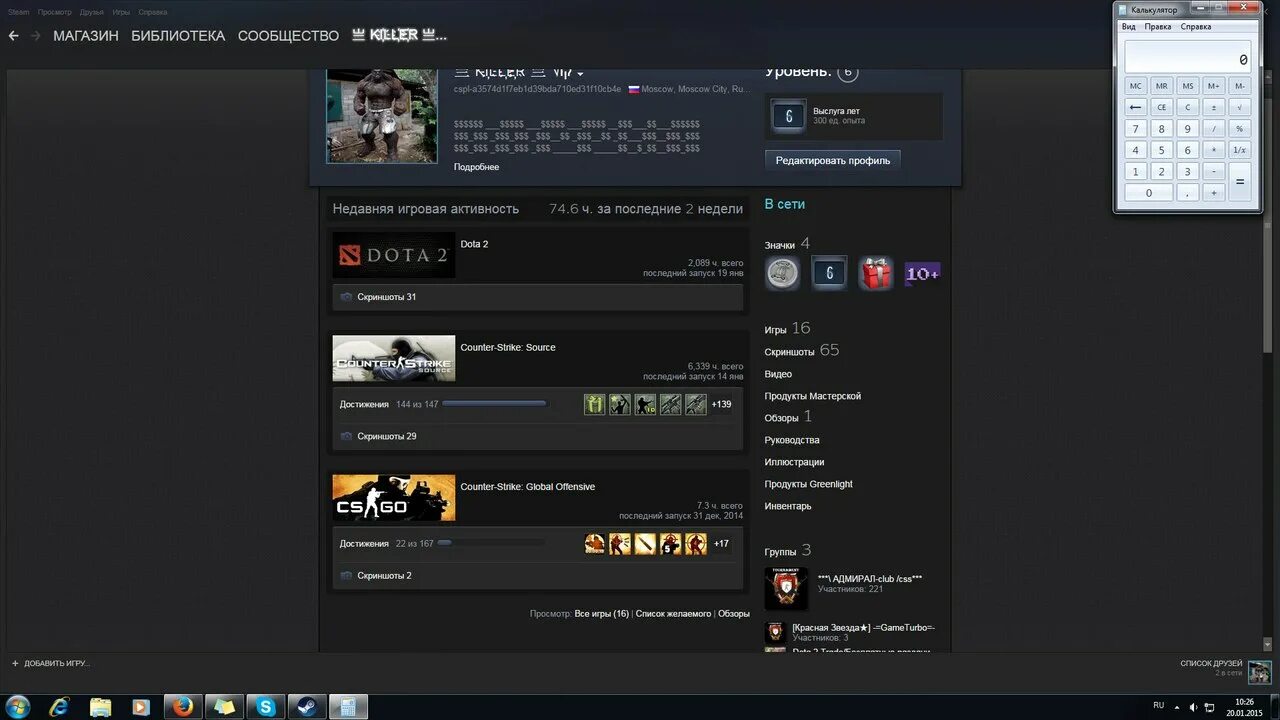Open the Инвентарь link

788,506
